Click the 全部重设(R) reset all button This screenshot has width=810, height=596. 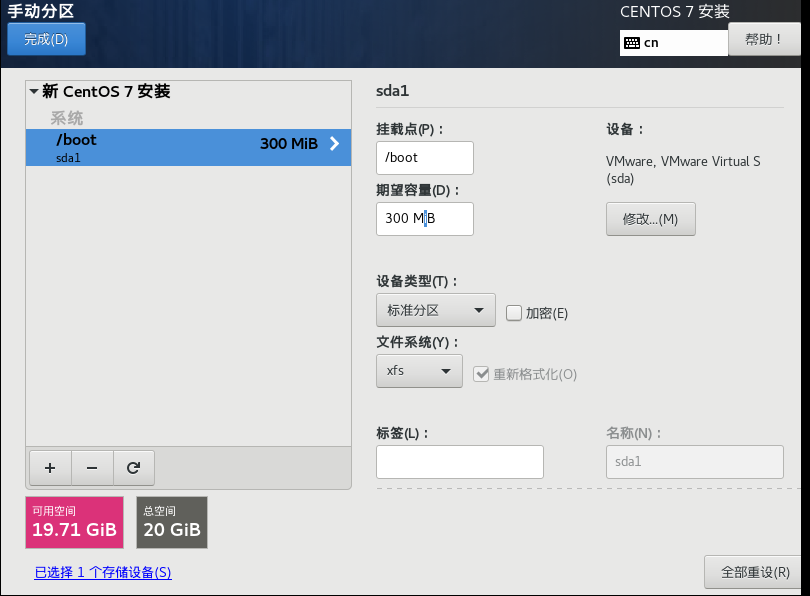(x=755, y=572)
